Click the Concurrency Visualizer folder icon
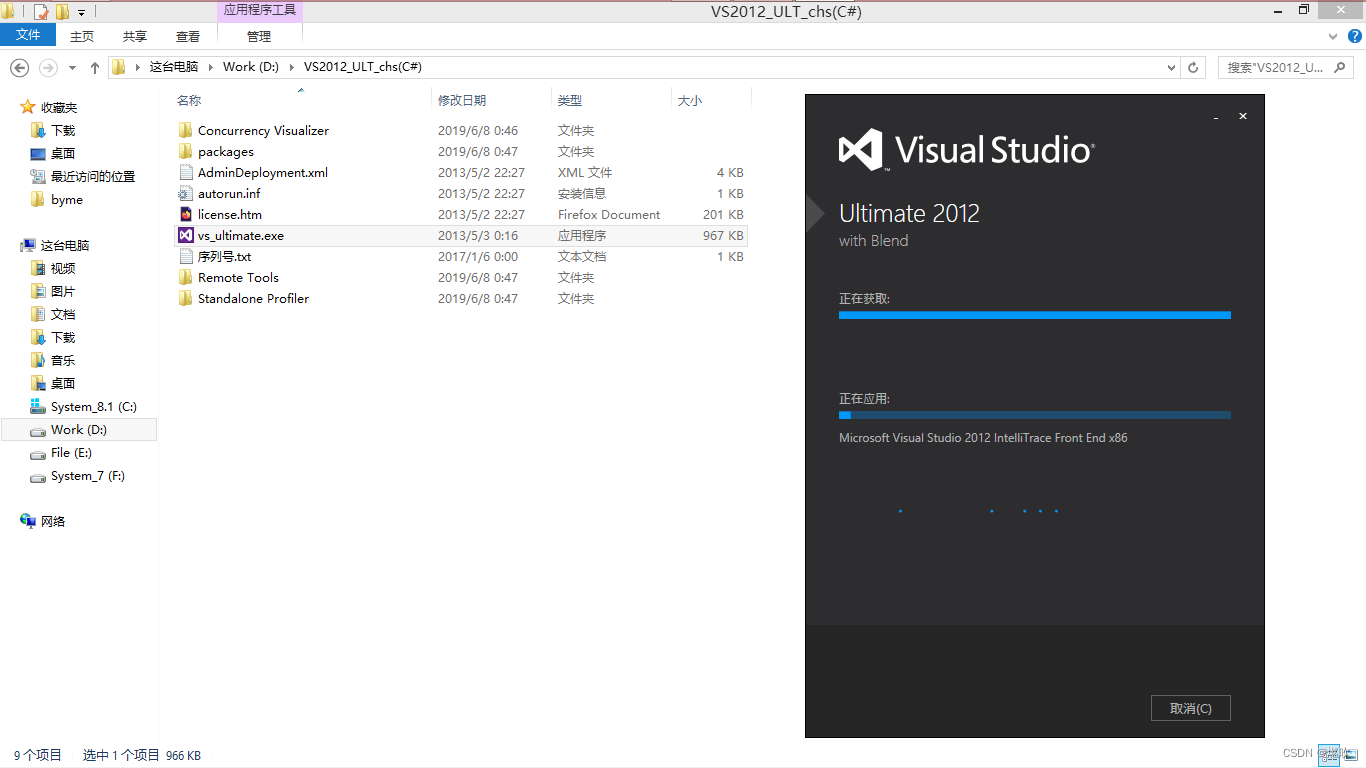 [x=185, y=130]
